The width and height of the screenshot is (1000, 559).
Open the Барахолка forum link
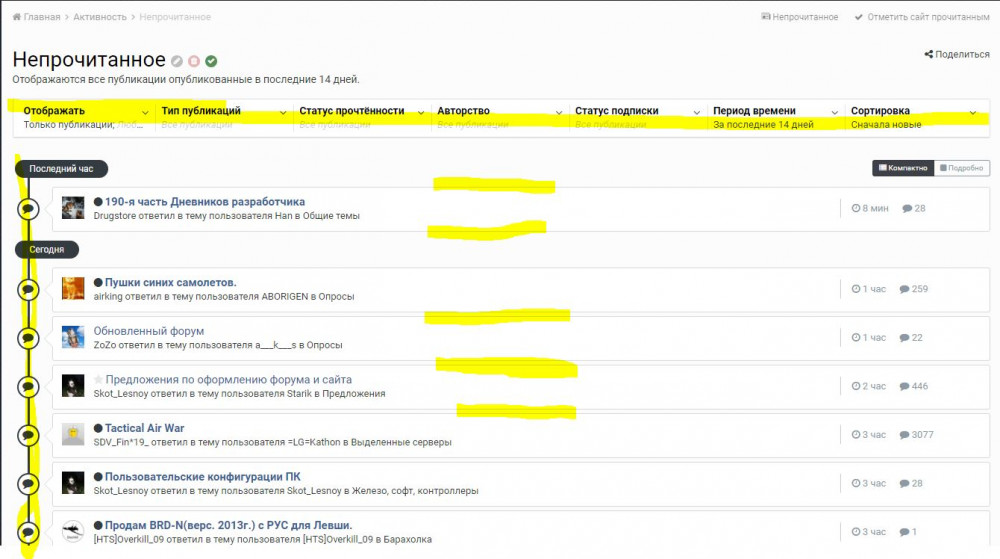coord(408,539)
